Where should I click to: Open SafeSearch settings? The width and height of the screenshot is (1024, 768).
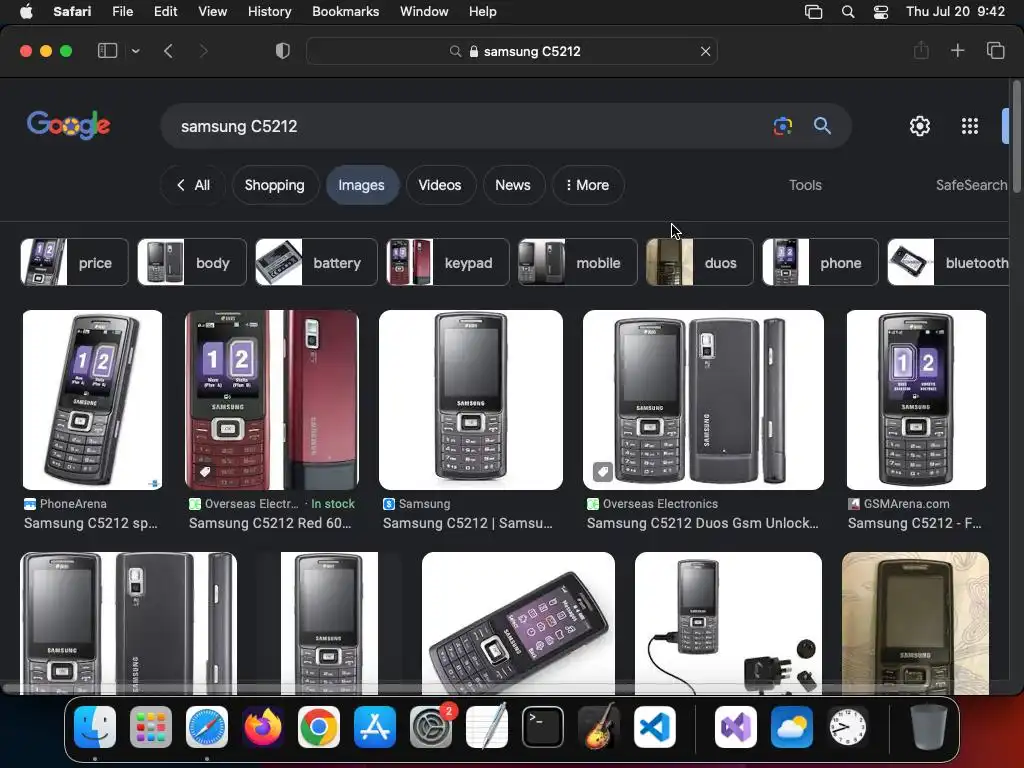coord(971,185)
